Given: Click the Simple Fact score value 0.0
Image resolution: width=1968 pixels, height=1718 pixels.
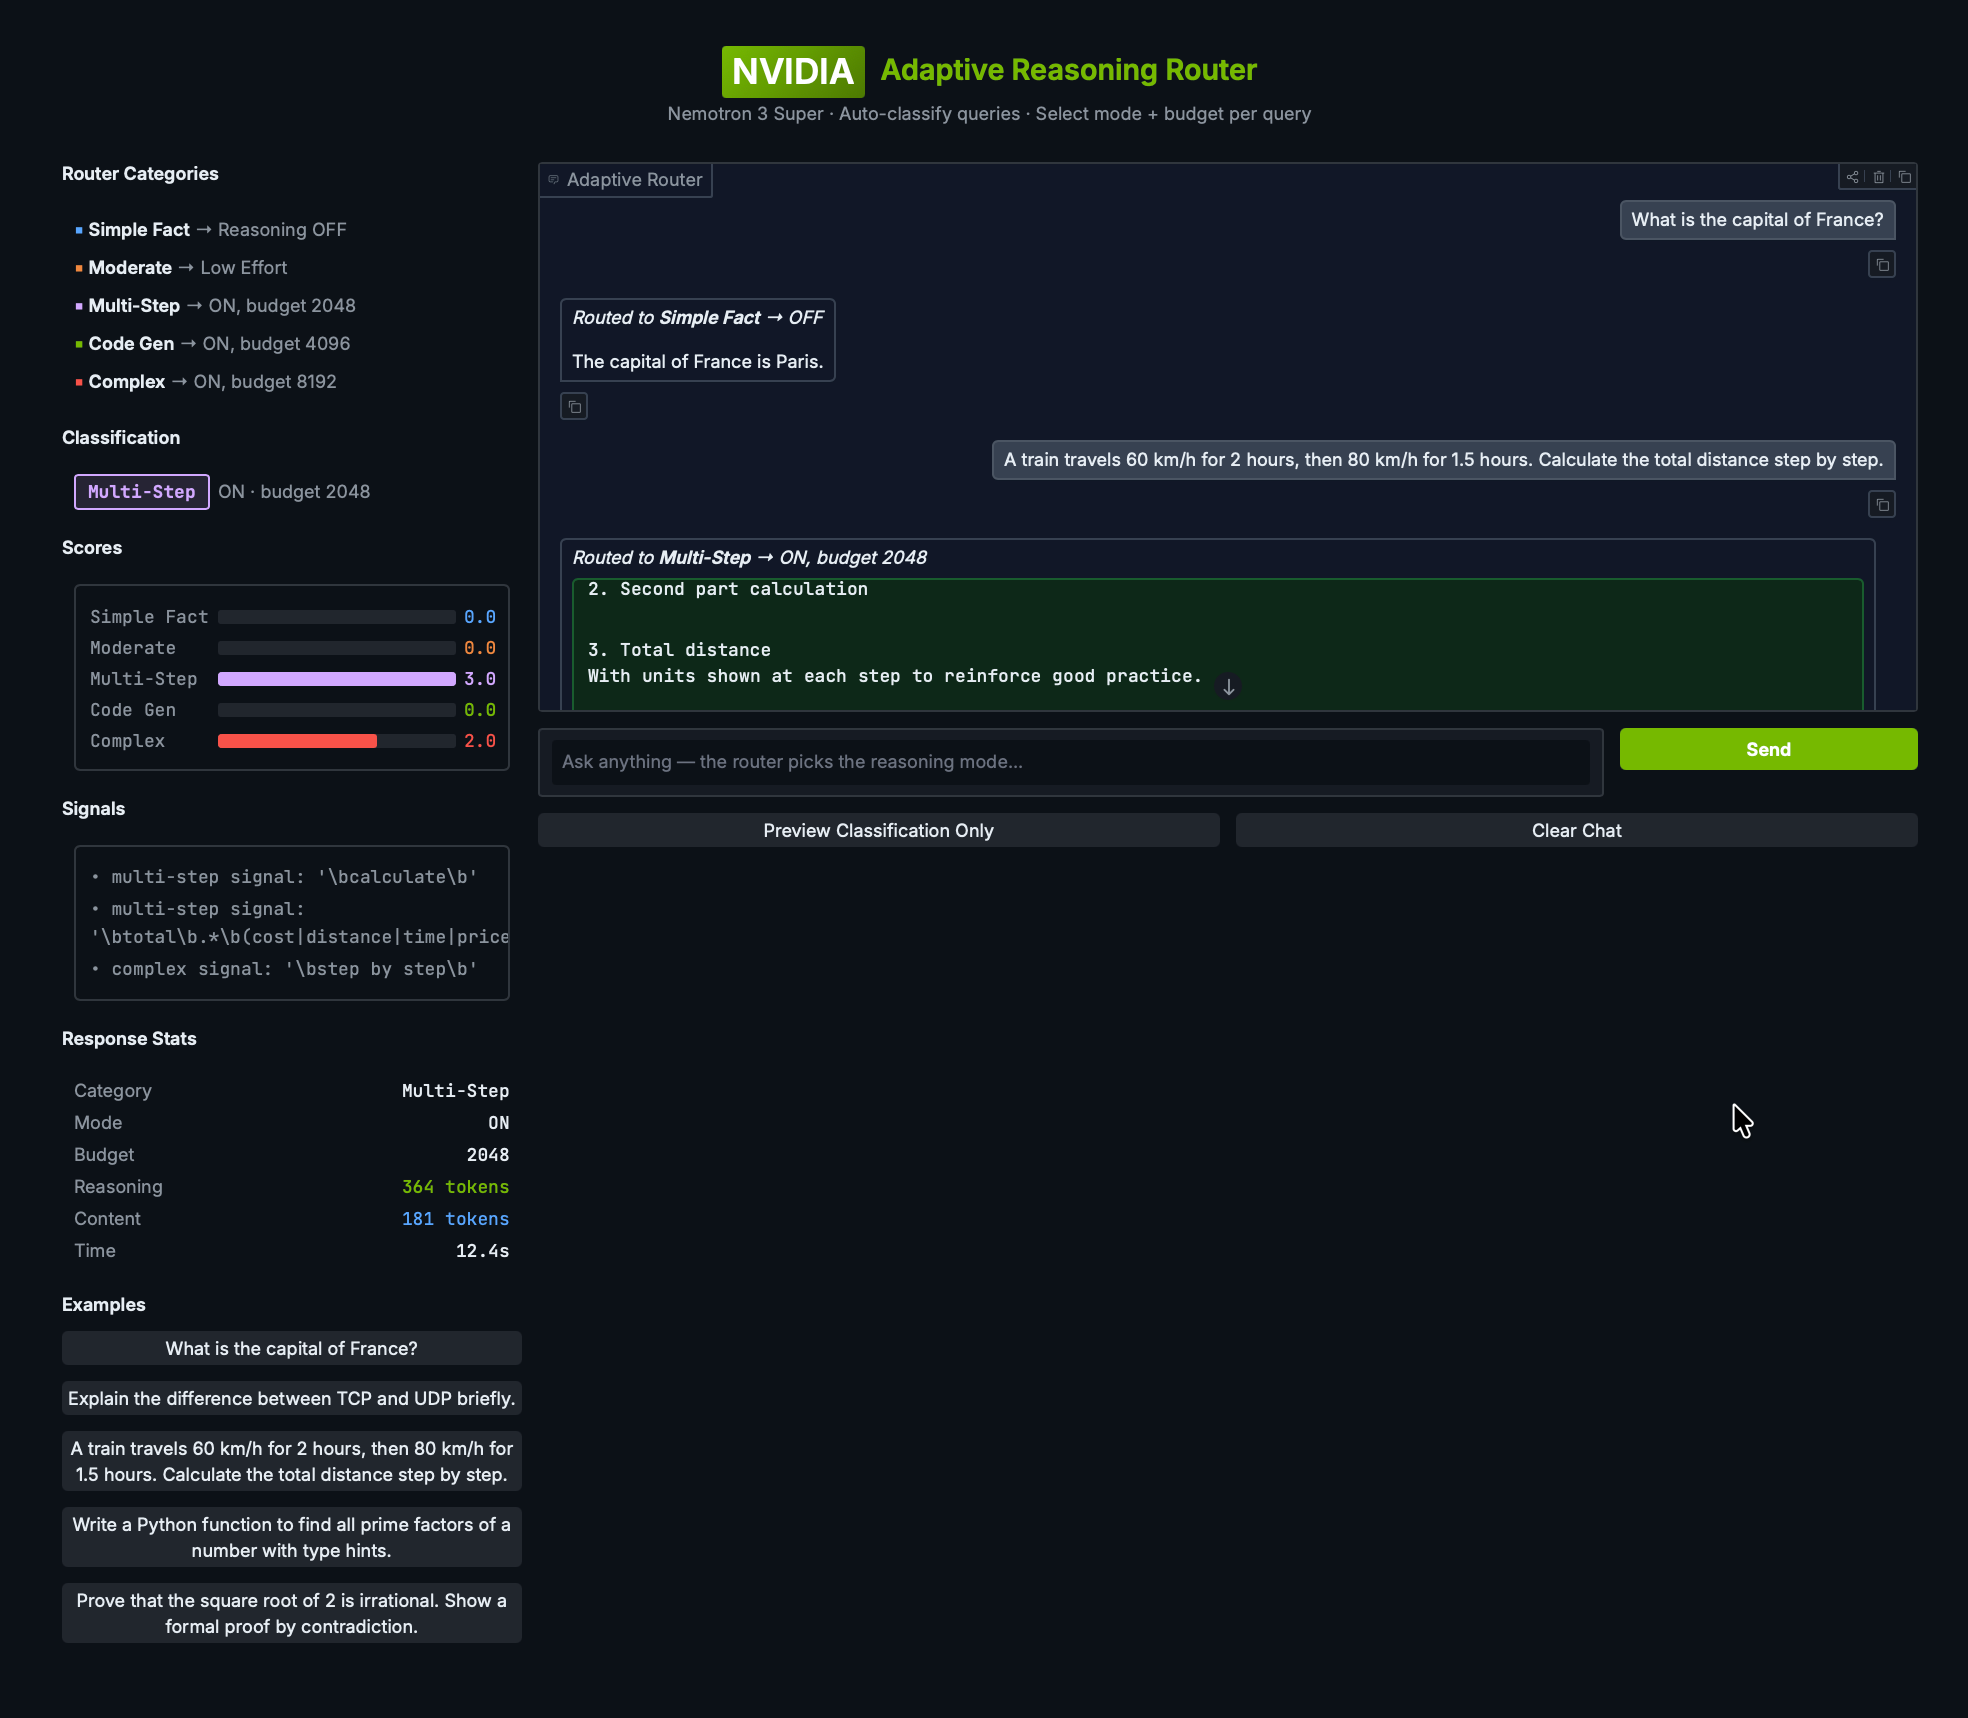Looking at the screenshot, I should (x=480, y=617).
